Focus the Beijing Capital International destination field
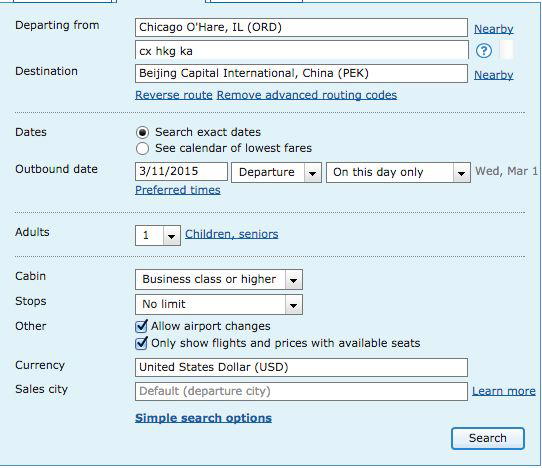Screen dimensions: 542x468 pyautogui.click(x=301, y=74)
